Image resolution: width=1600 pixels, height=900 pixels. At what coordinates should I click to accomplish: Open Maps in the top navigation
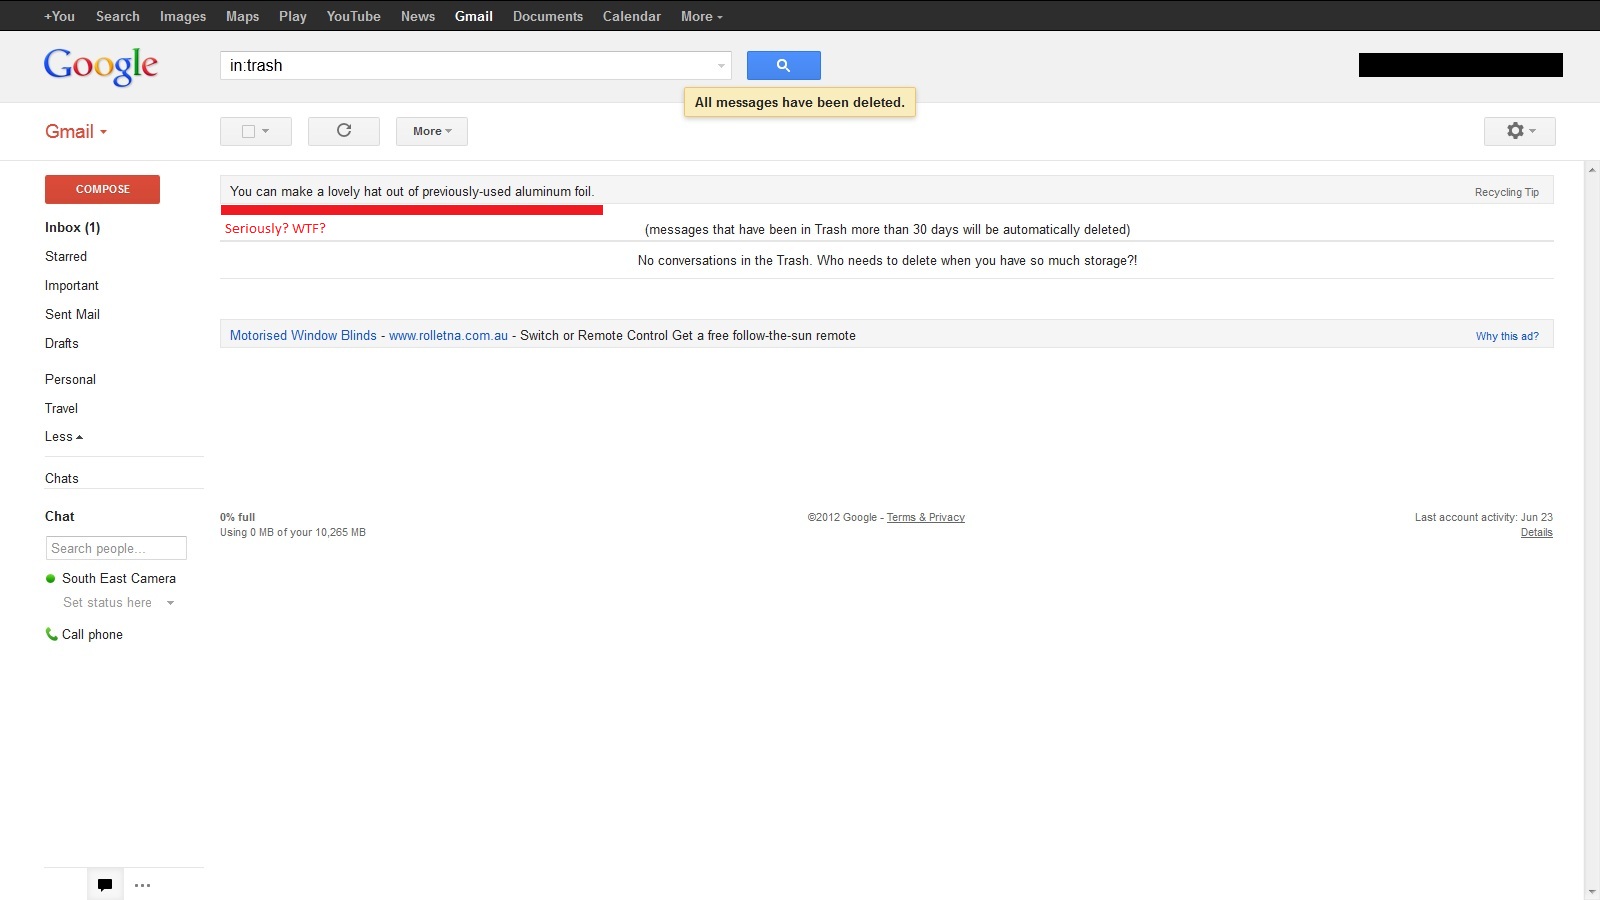[x=242, y=16]
